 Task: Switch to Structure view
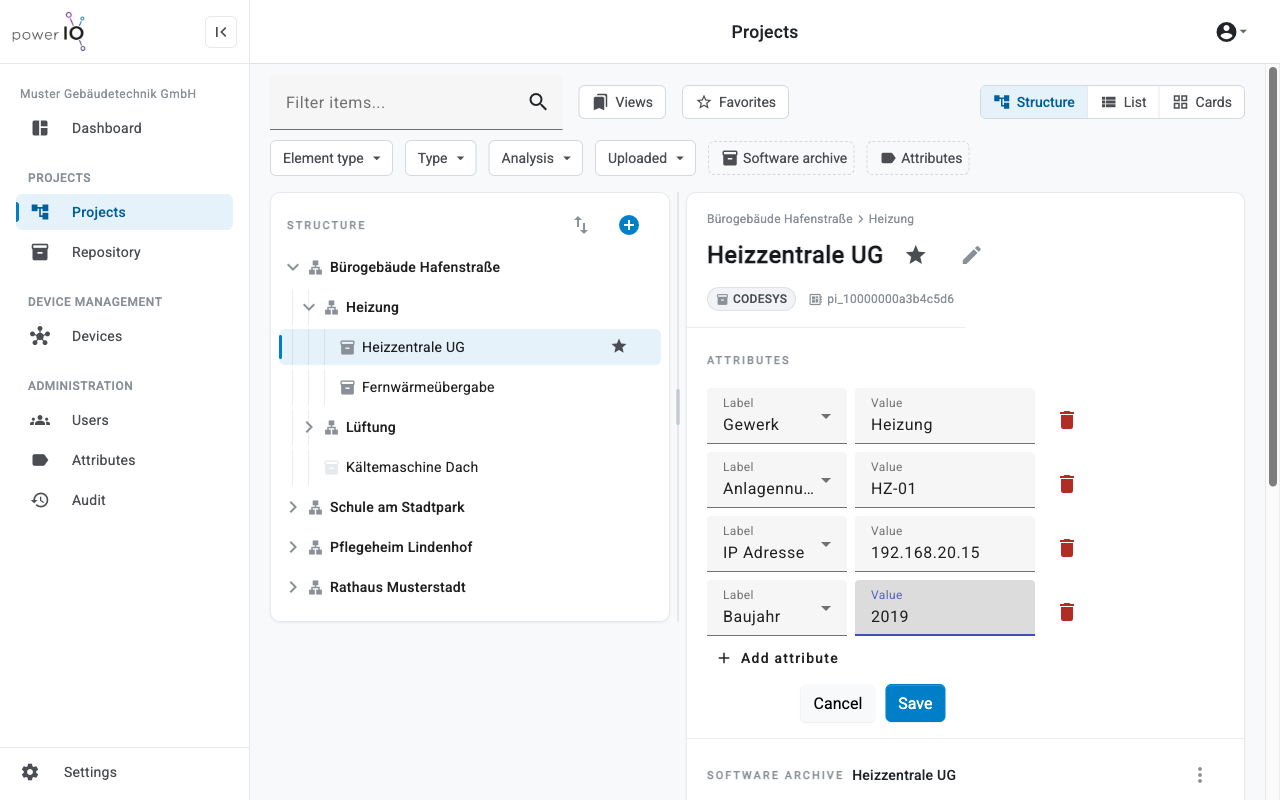pos(1034,102)
